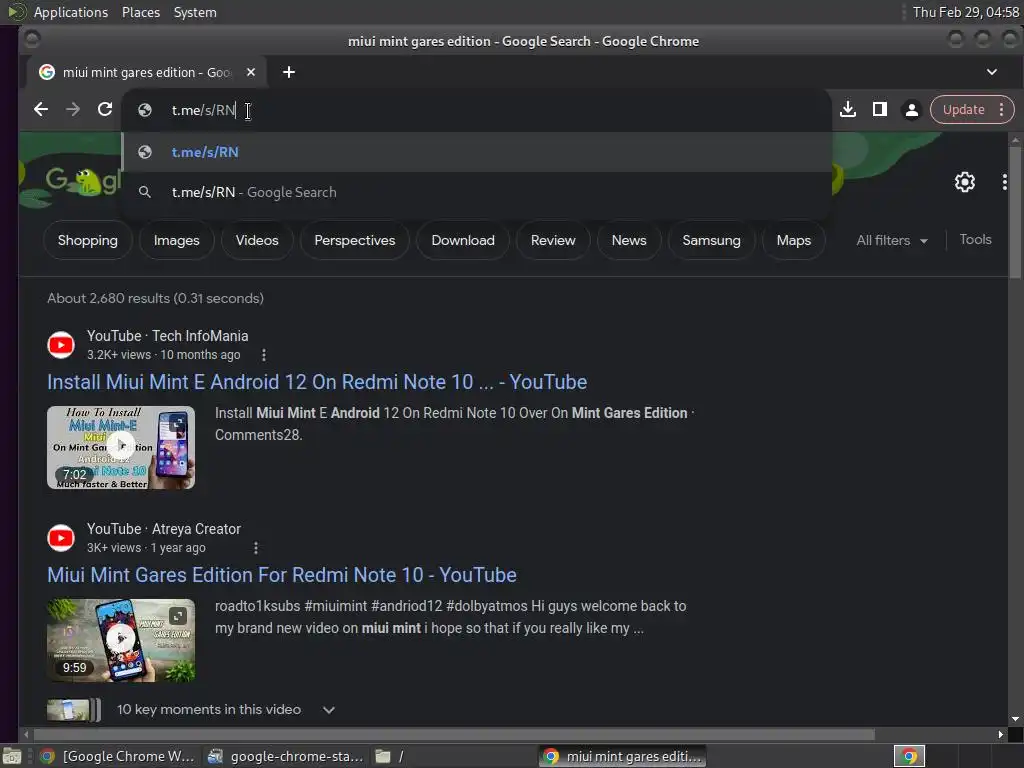The height and width of the screenshot is (768, 1024).
Task: Click the vertical scrollbar thumb
Action: point(1015,212)
